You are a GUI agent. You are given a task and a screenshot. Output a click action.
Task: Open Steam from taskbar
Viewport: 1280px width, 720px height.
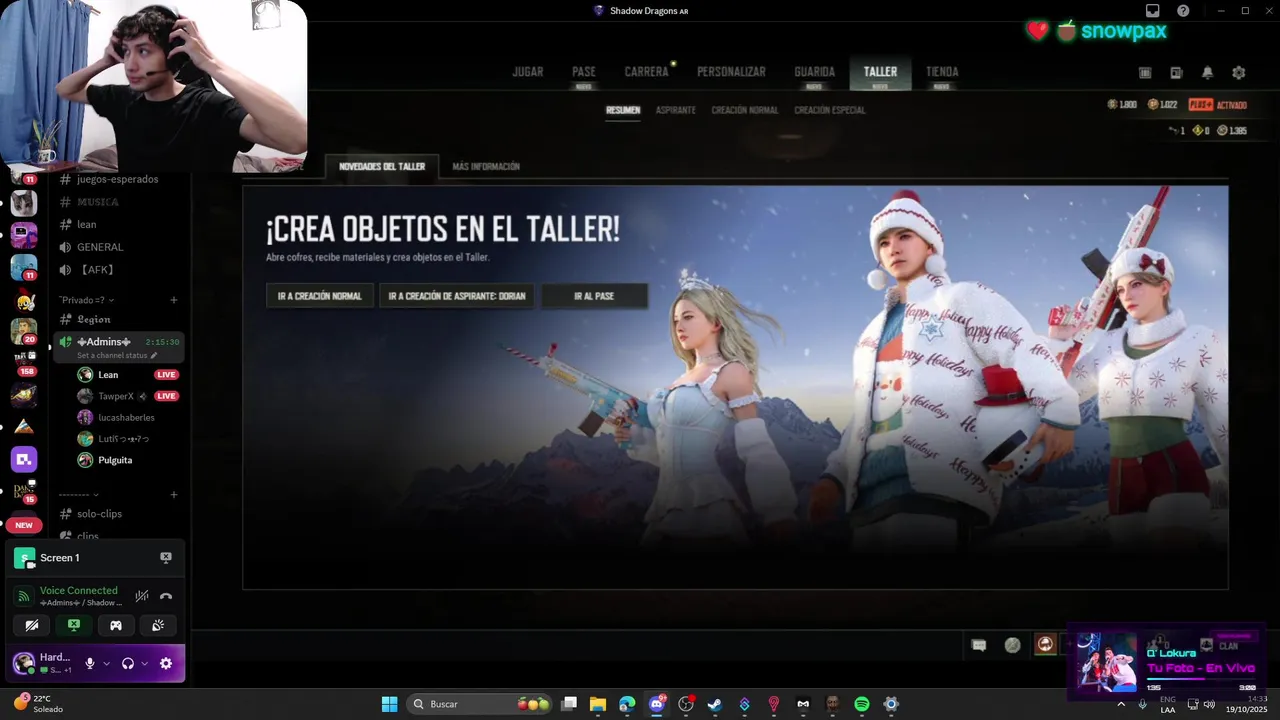pyautogui.click(x=715, y=704)
